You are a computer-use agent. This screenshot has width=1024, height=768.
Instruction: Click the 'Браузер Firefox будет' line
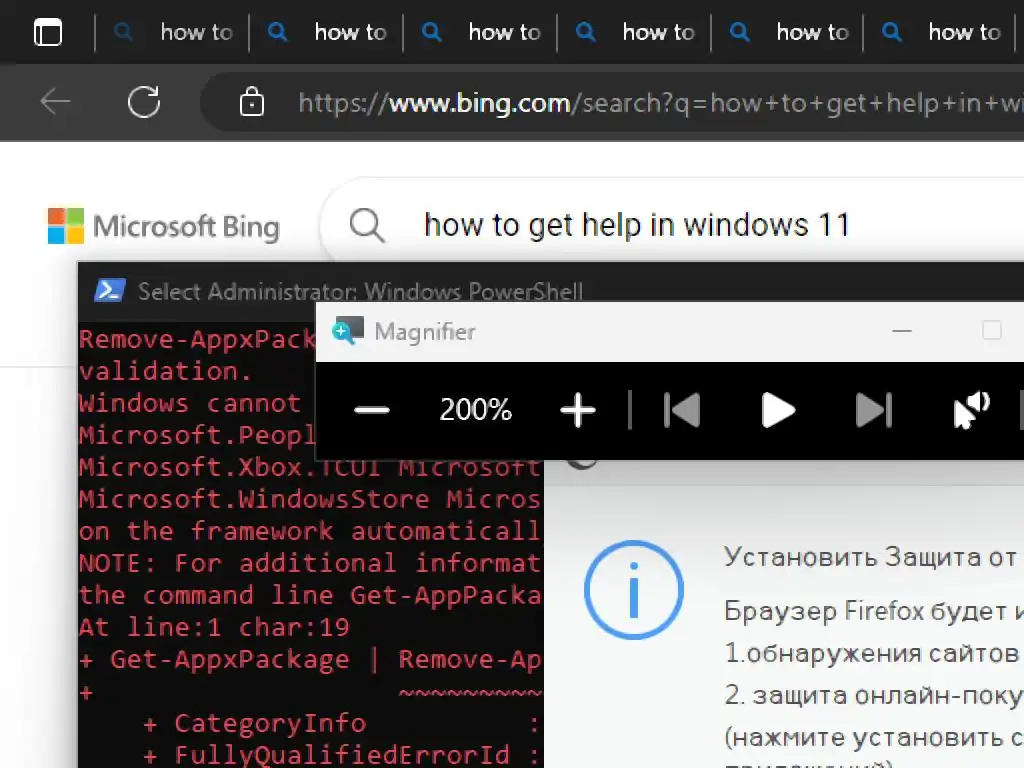(874, 611)
